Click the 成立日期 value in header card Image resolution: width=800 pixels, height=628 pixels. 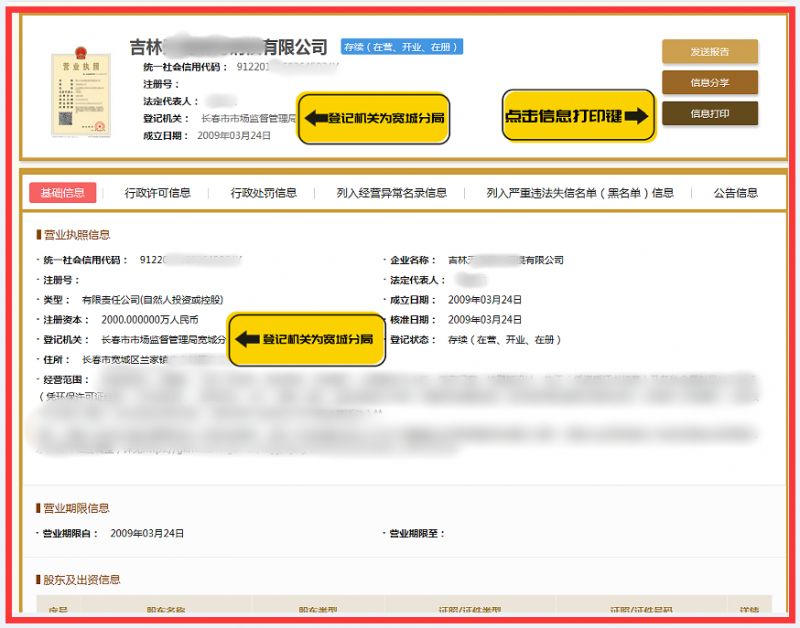point(234,136)
